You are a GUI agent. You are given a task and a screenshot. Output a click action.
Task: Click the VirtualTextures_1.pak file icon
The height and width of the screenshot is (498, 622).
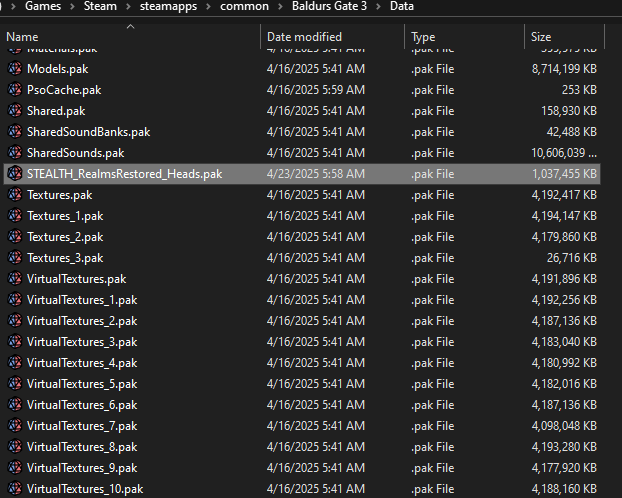tap(15, 300)
